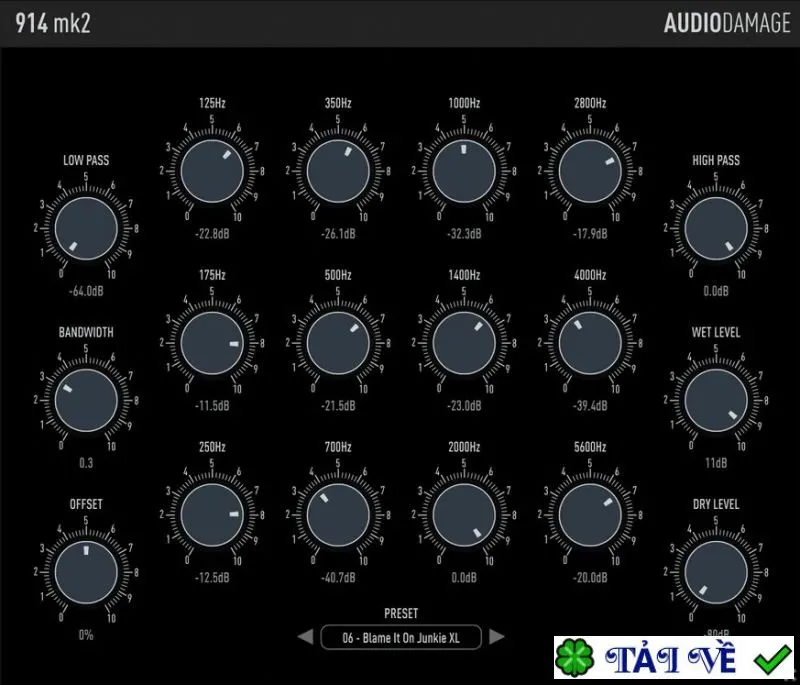Click the -22.8dB value under 125Hz

pyautogui.click(x=212, y=234)
